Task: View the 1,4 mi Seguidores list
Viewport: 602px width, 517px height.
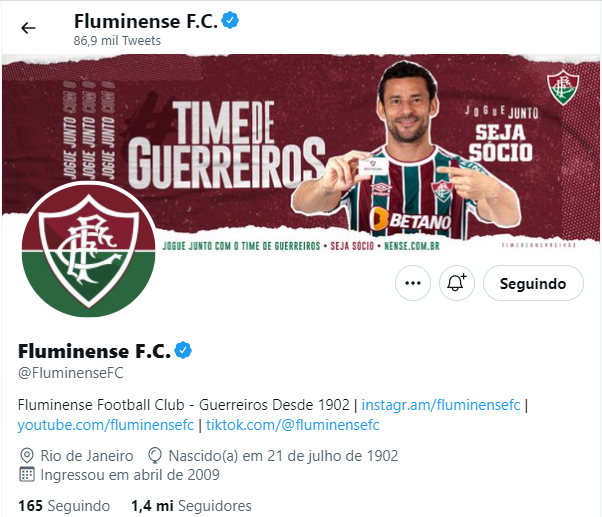Action: (191, 506)
